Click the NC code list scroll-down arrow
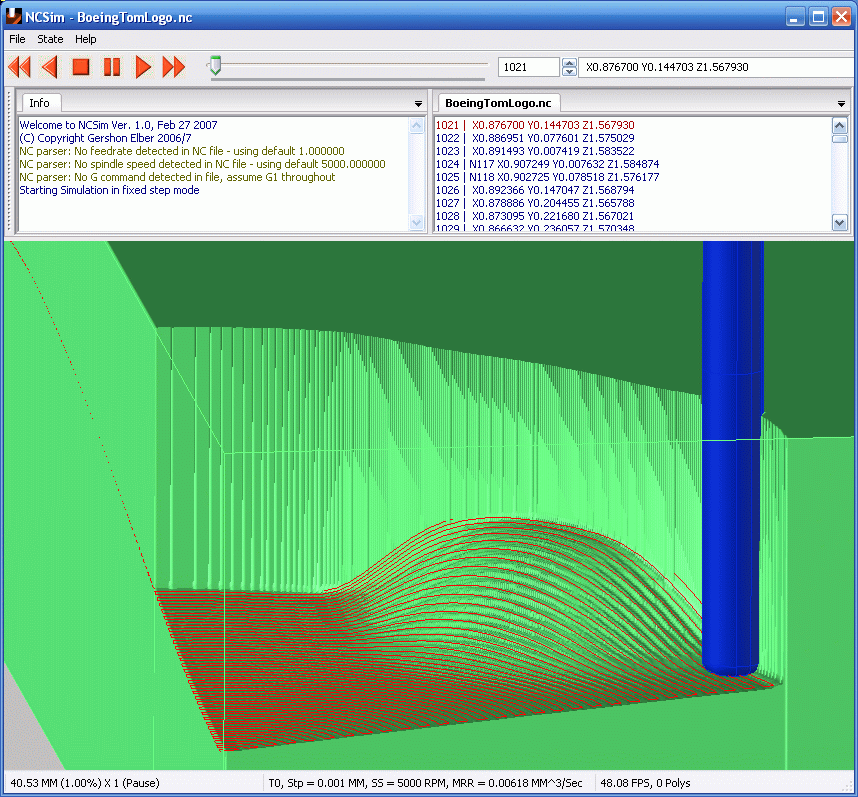The height and width of the screenshot is (797, 858). click(839, 222)
